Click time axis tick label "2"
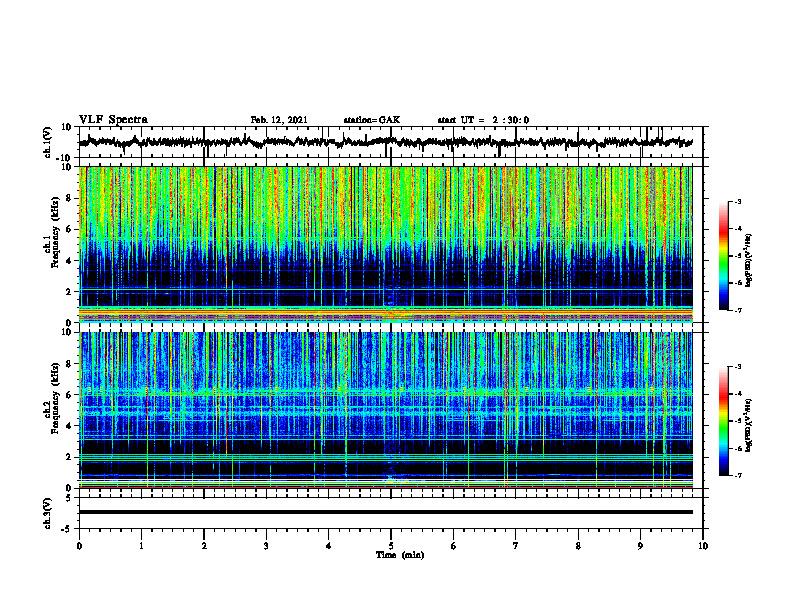The image size is (792, 612). coord(204,546)
